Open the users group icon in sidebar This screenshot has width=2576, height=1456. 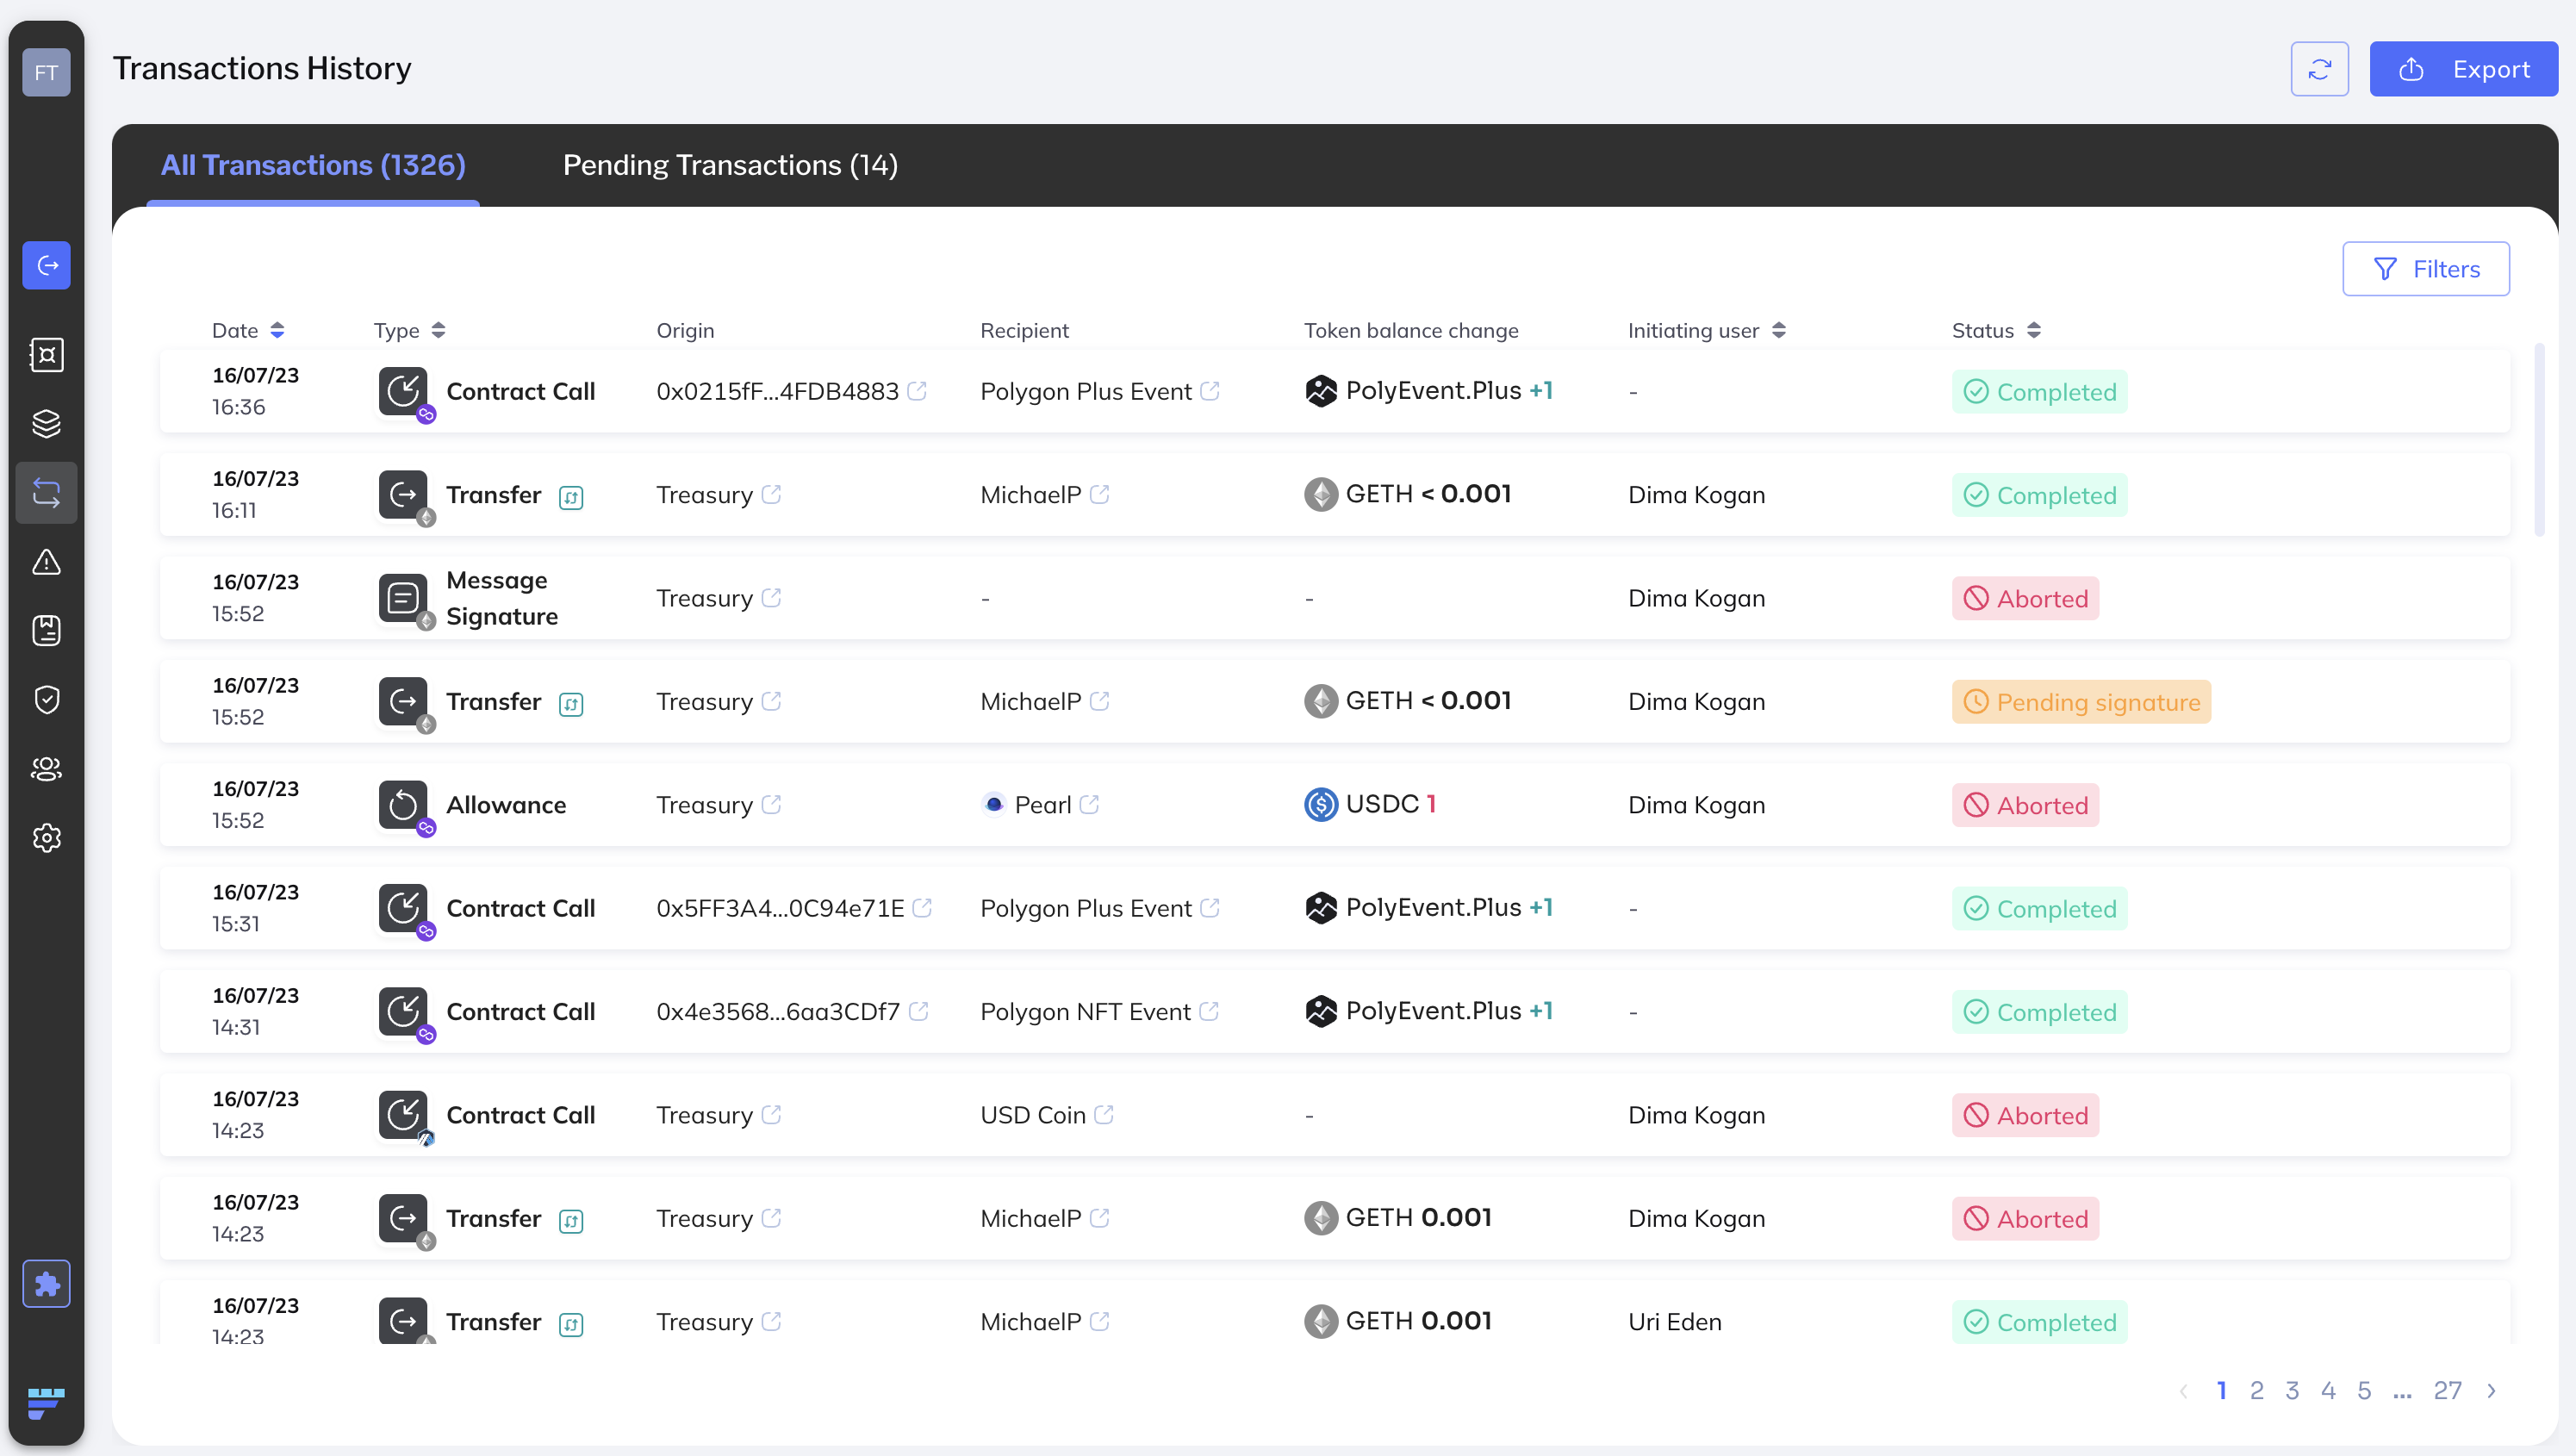click(46, 769)
